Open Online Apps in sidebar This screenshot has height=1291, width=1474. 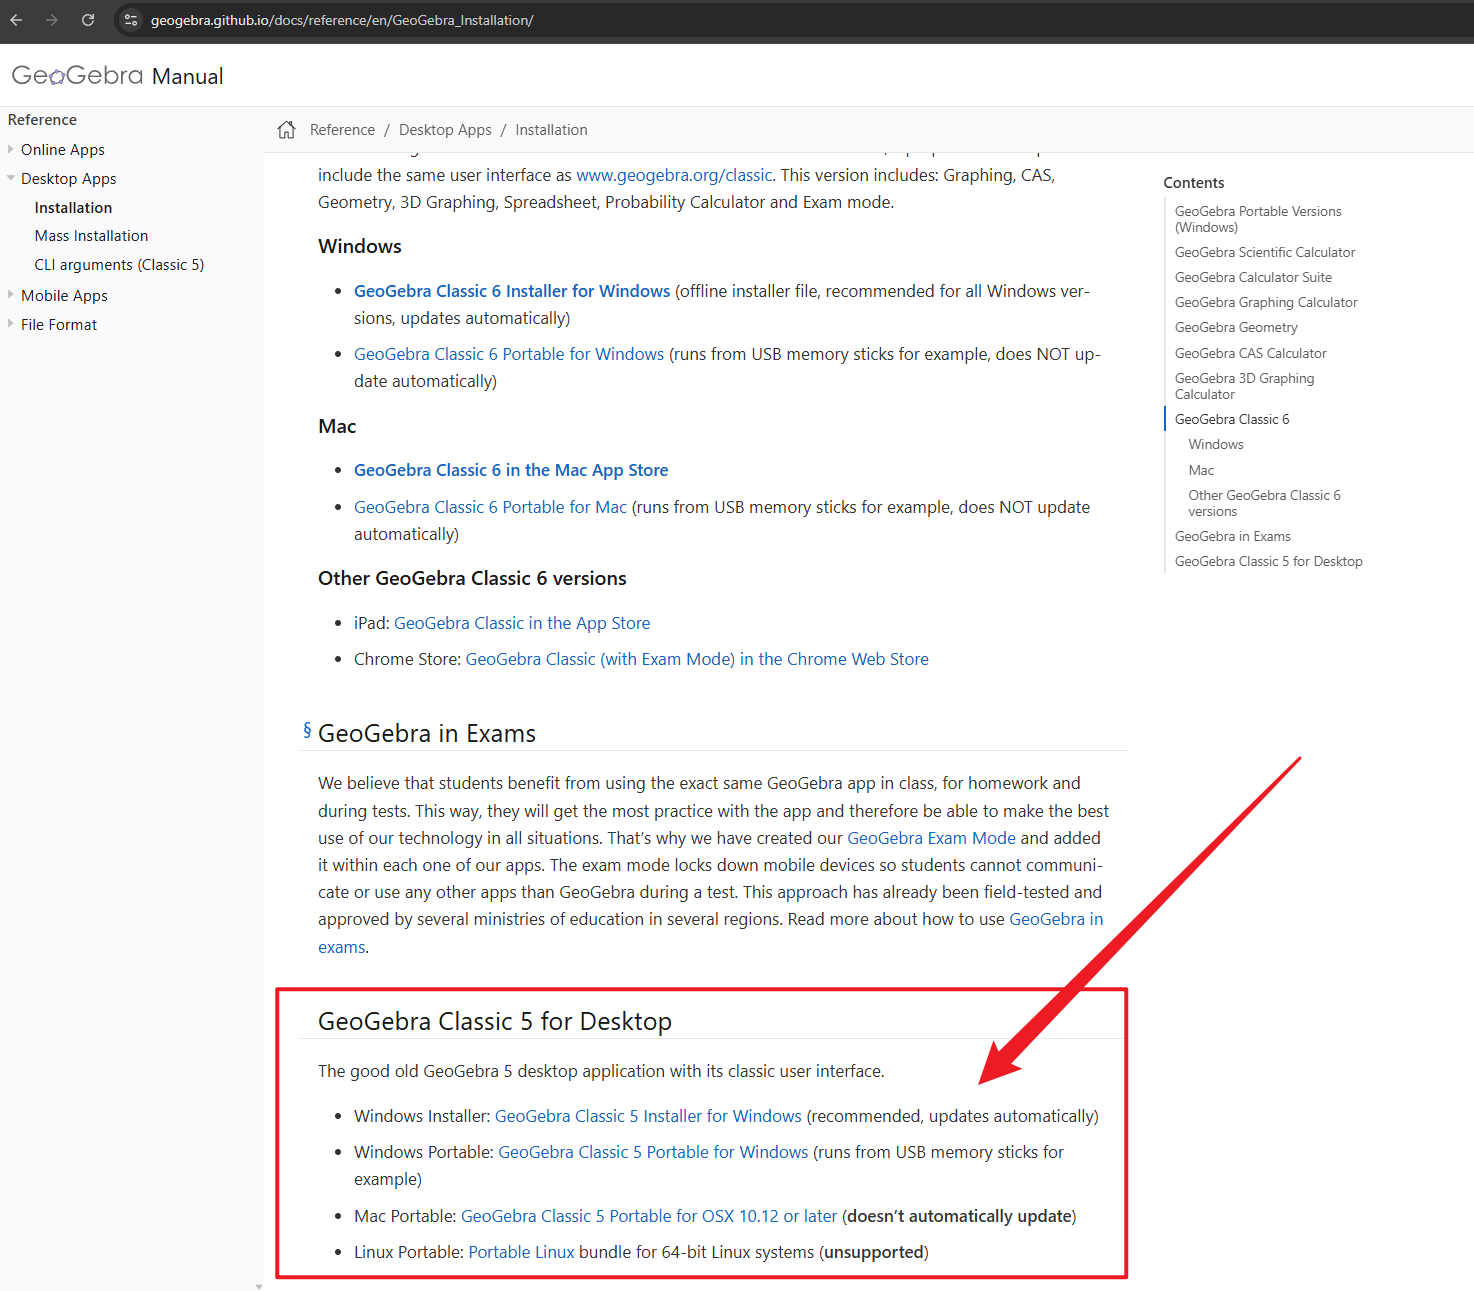63,150
